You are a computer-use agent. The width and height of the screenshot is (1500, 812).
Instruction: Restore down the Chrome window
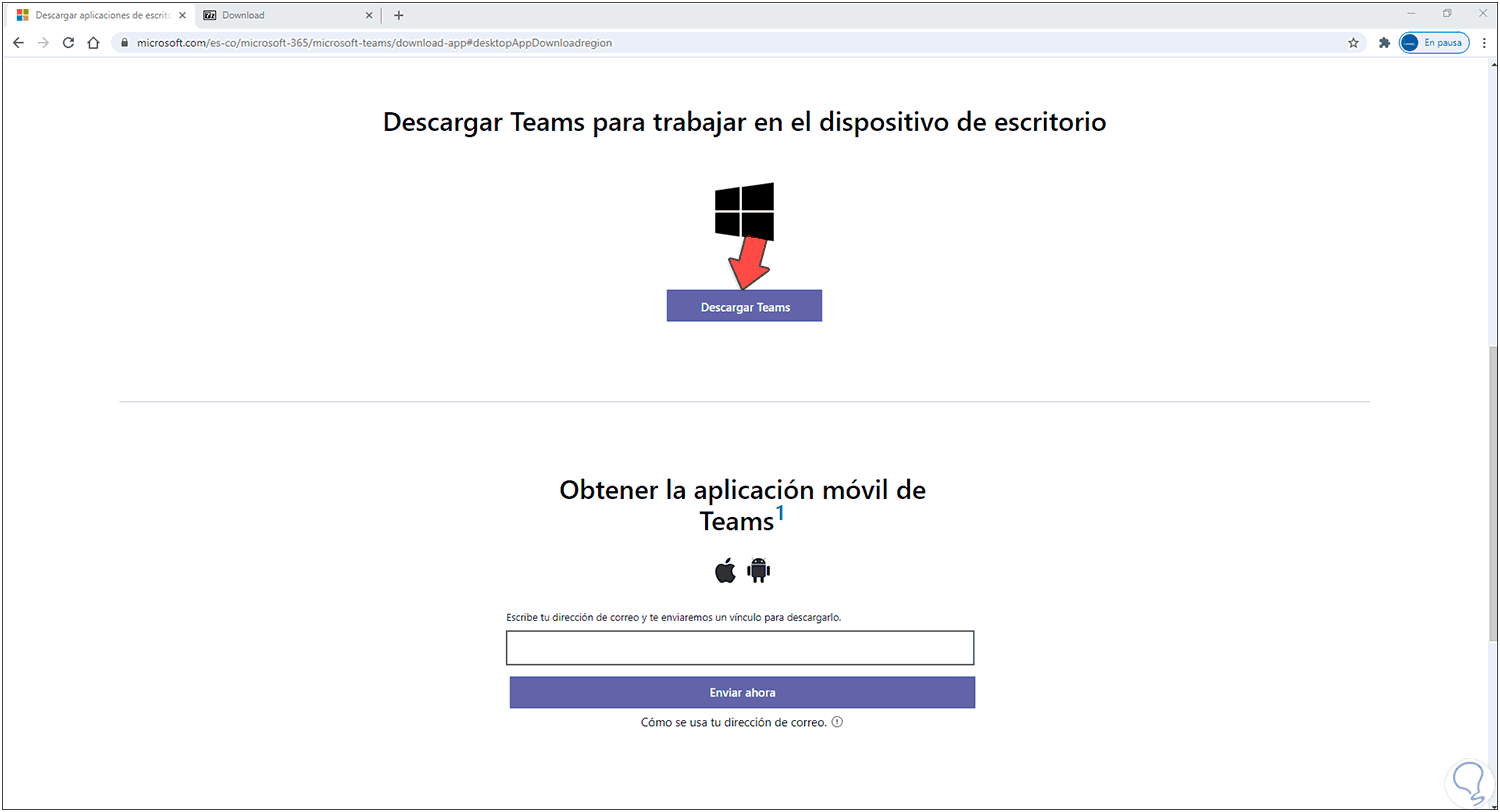coord(1447,14)
